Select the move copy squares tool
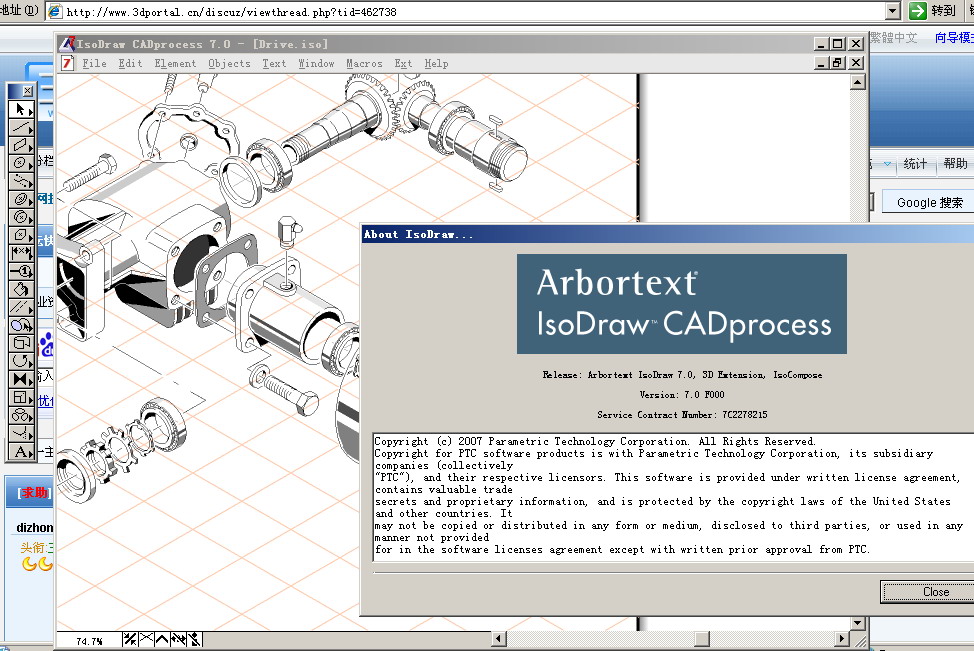 click(20, 344)
